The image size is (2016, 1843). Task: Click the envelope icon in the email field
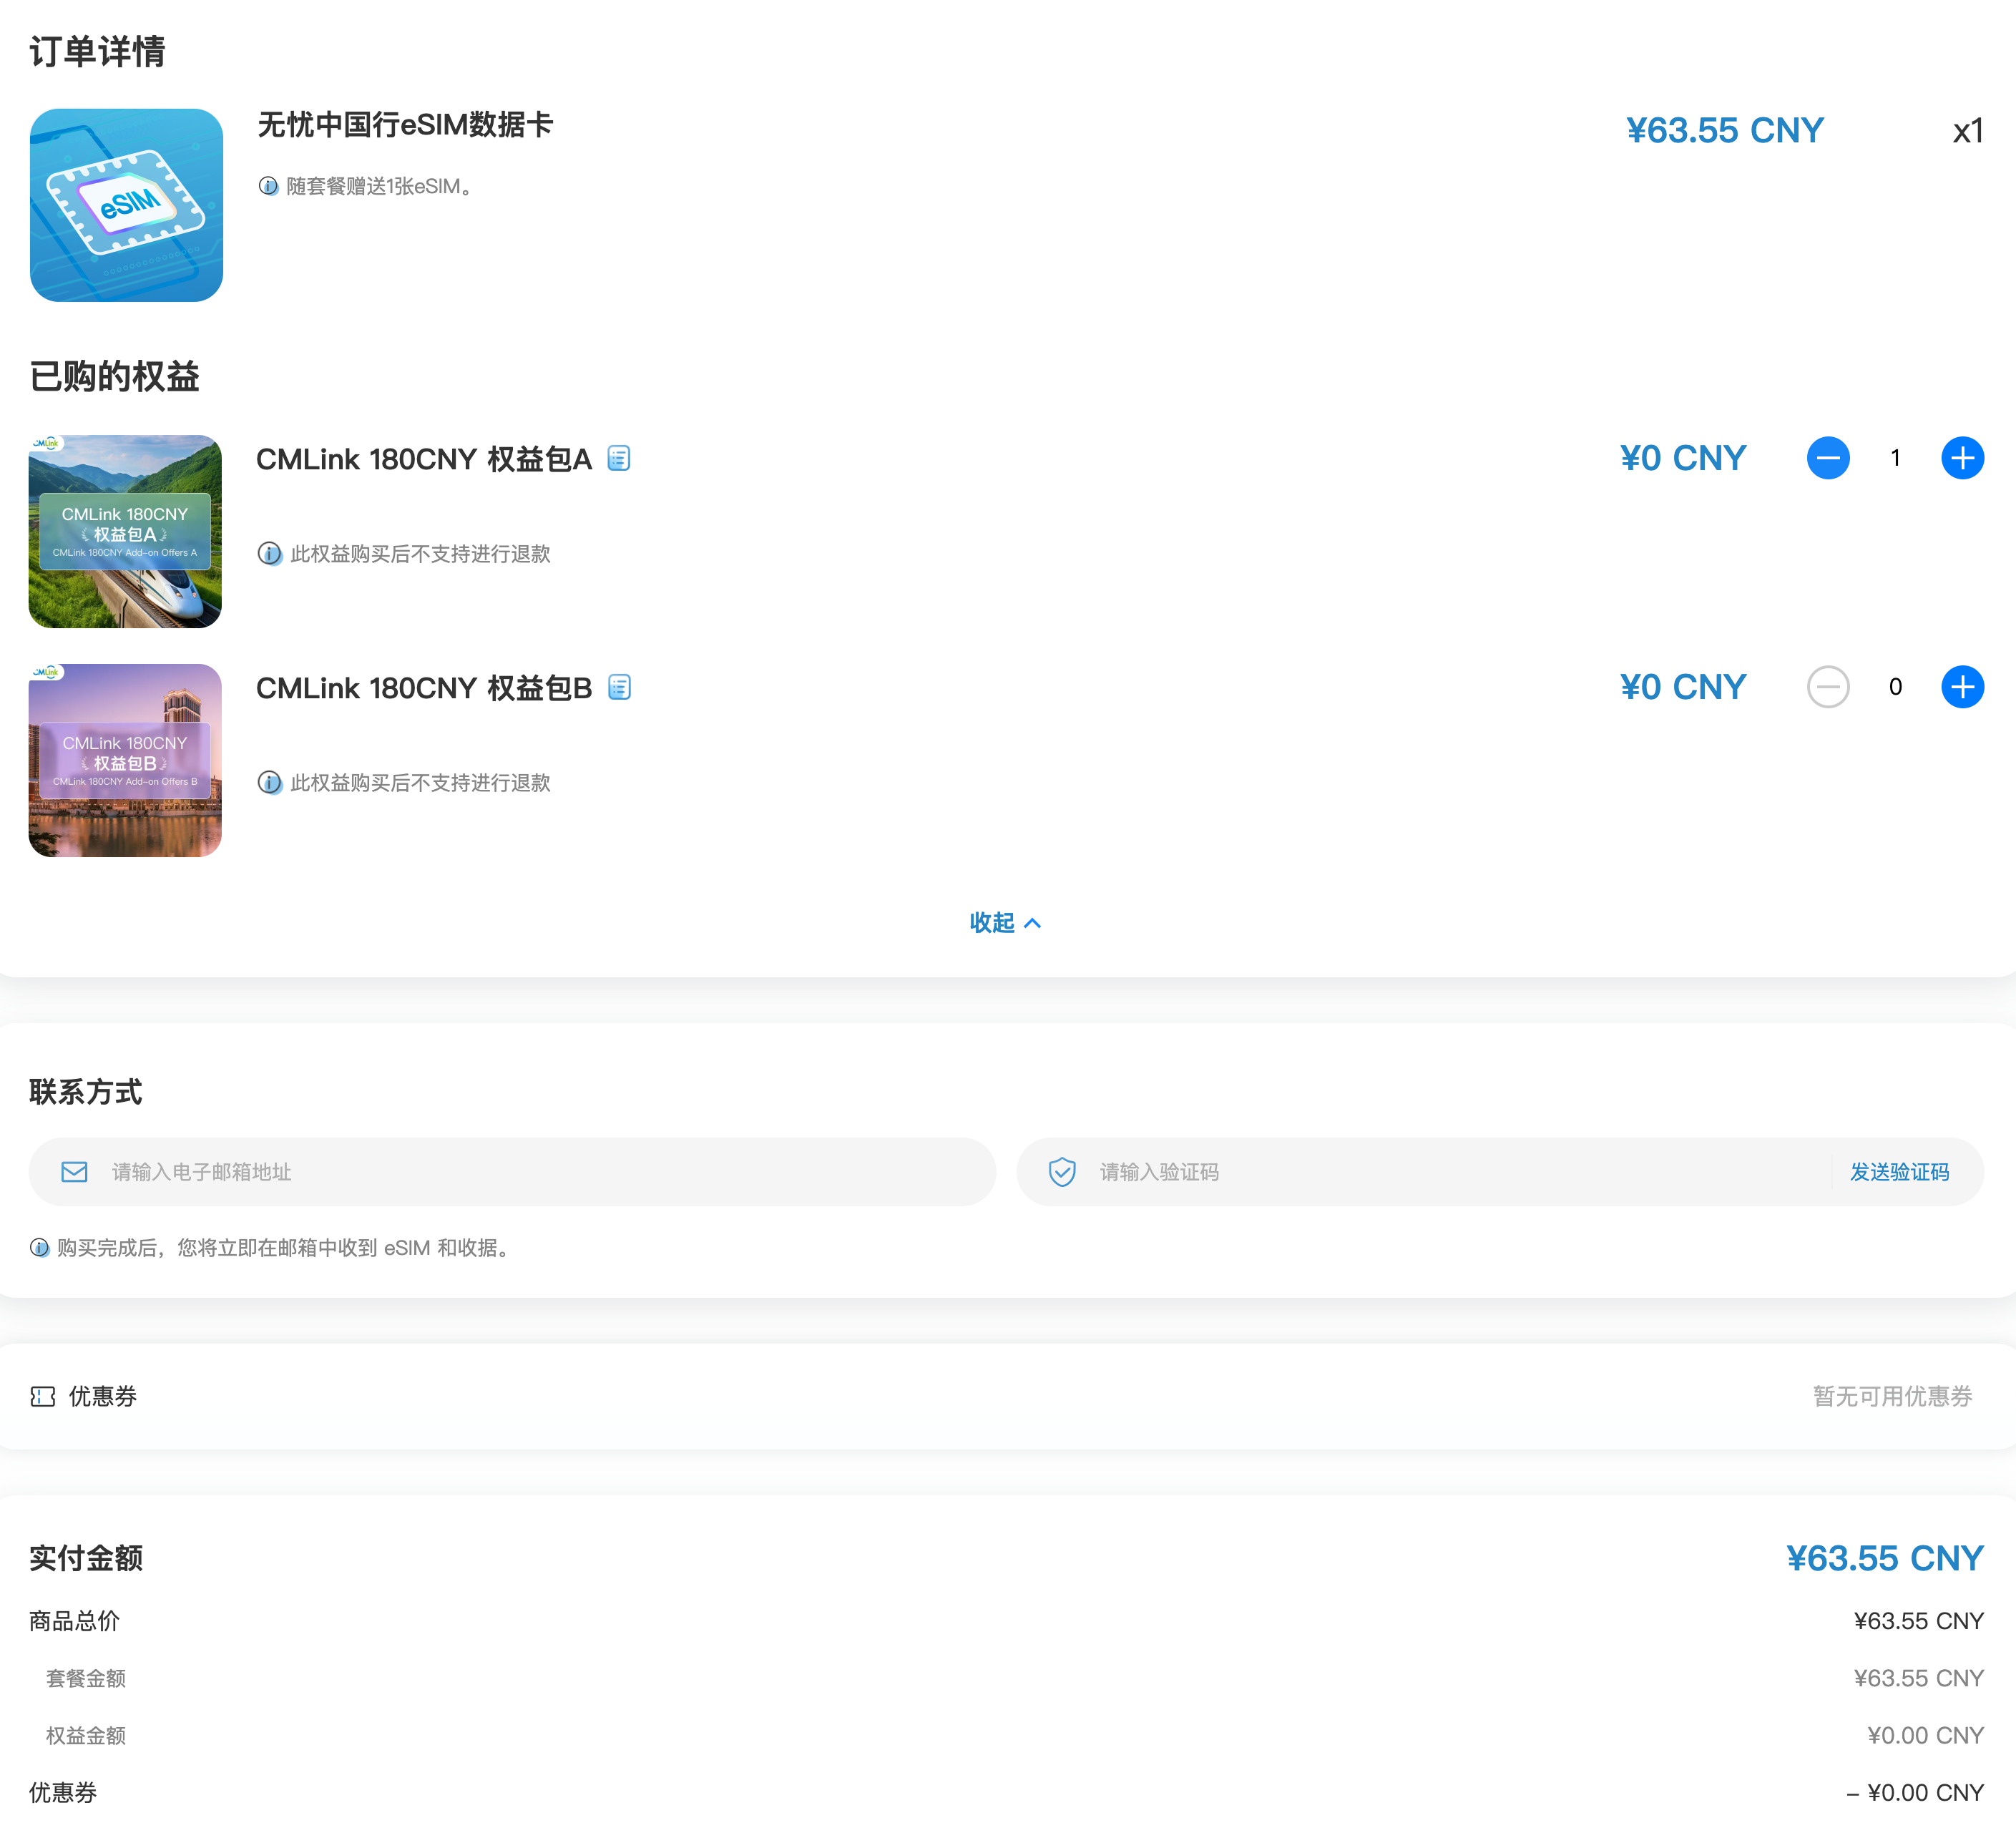(x=75, y=1172)
